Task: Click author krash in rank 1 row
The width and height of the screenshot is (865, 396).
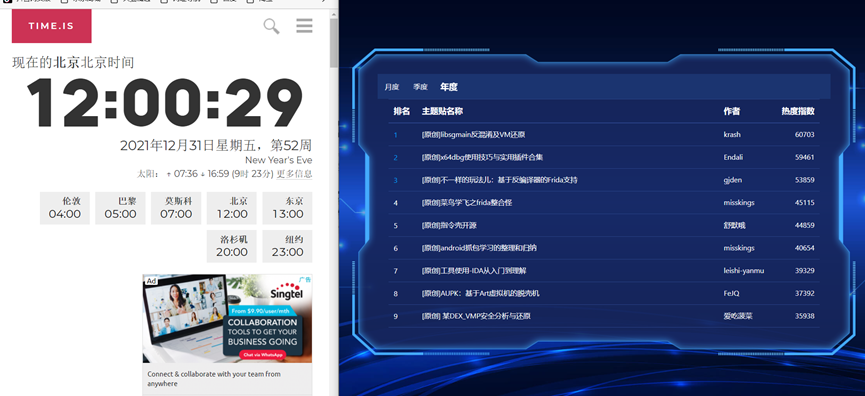Action: 732,135
